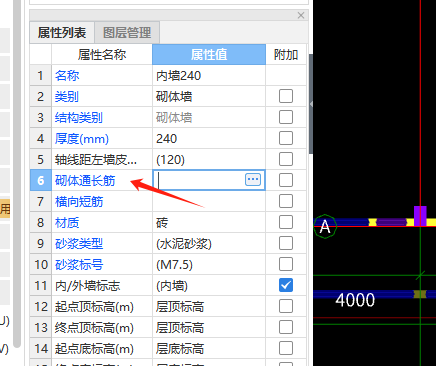Click axis bubble A in drawing
The image size is (436, 366).
point(325,226)
